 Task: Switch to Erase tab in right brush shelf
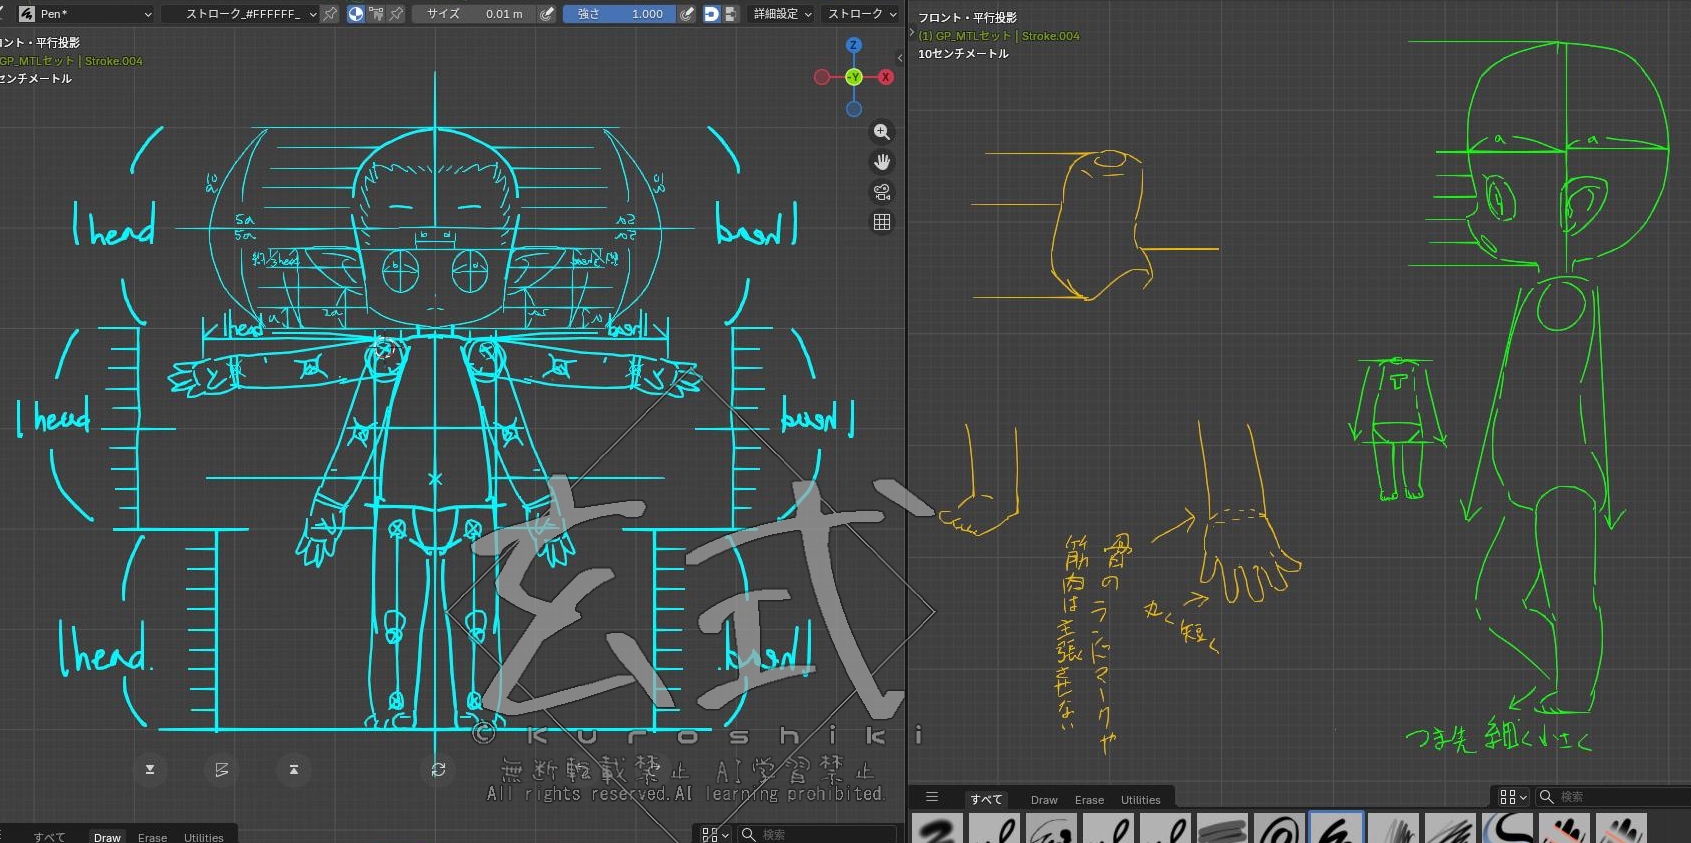pos(1089,800)
